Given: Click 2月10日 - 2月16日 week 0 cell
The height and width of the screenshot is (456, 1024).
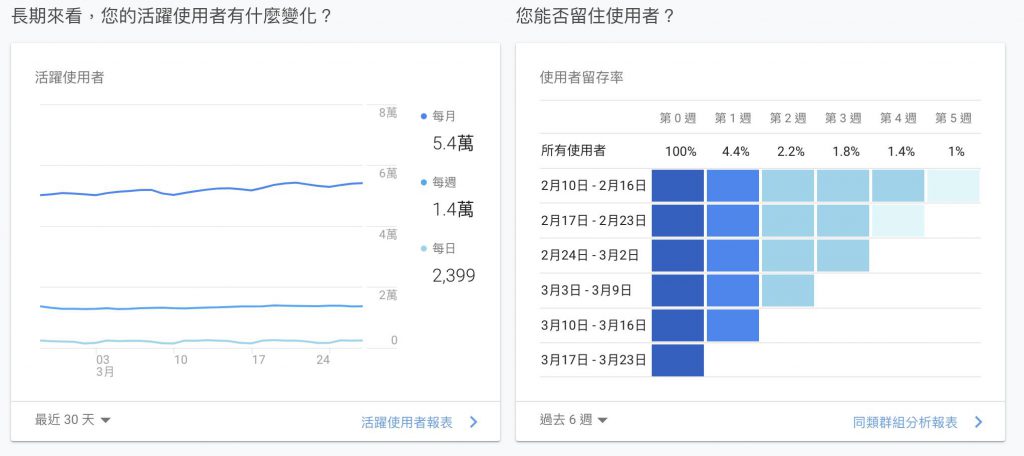Looking at the screenshot, I should (678, 186).
